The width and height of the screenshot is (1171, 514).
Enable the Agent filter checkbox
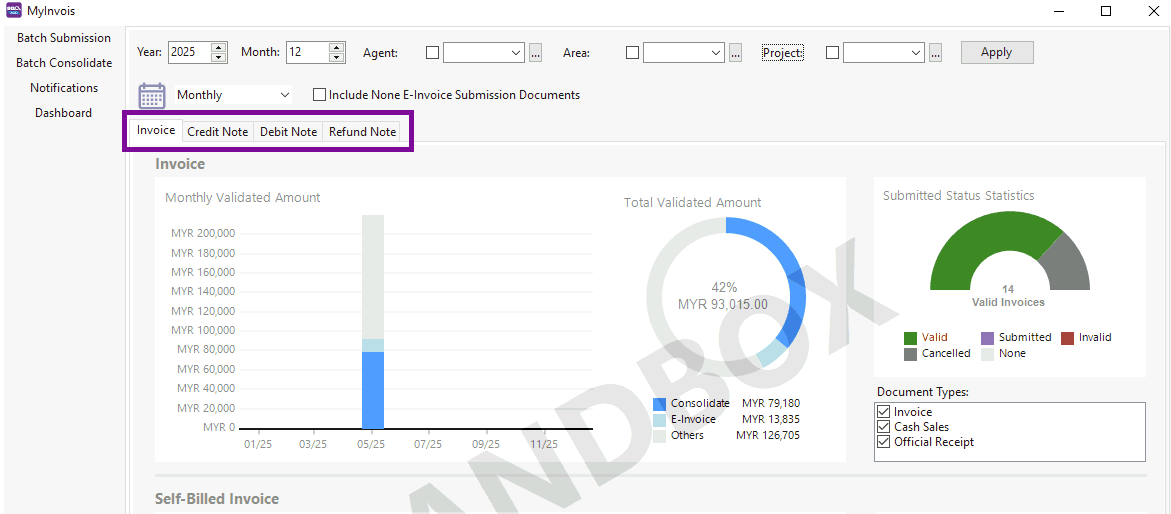pyautogui.click(x=432, y=53)
